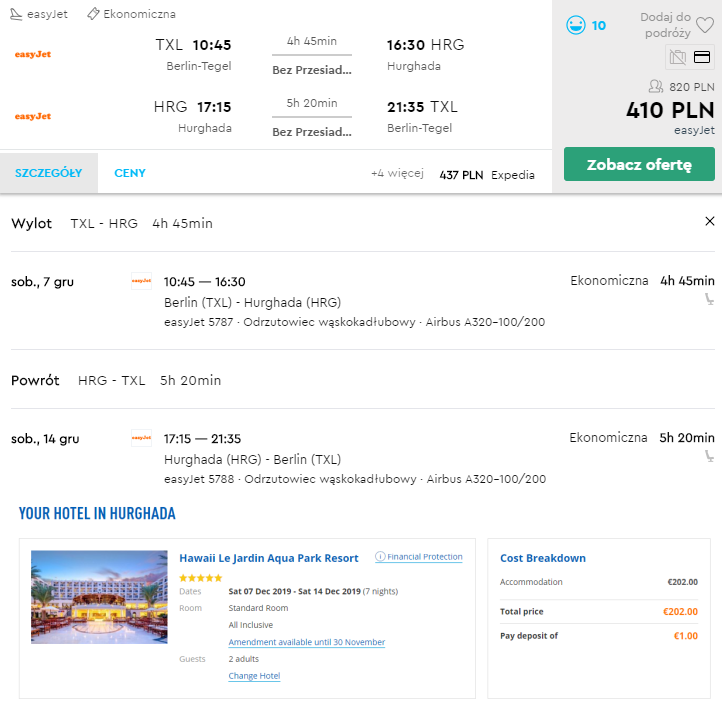Close the flight details panel with X
722x702 pixels.
(710, 221)
